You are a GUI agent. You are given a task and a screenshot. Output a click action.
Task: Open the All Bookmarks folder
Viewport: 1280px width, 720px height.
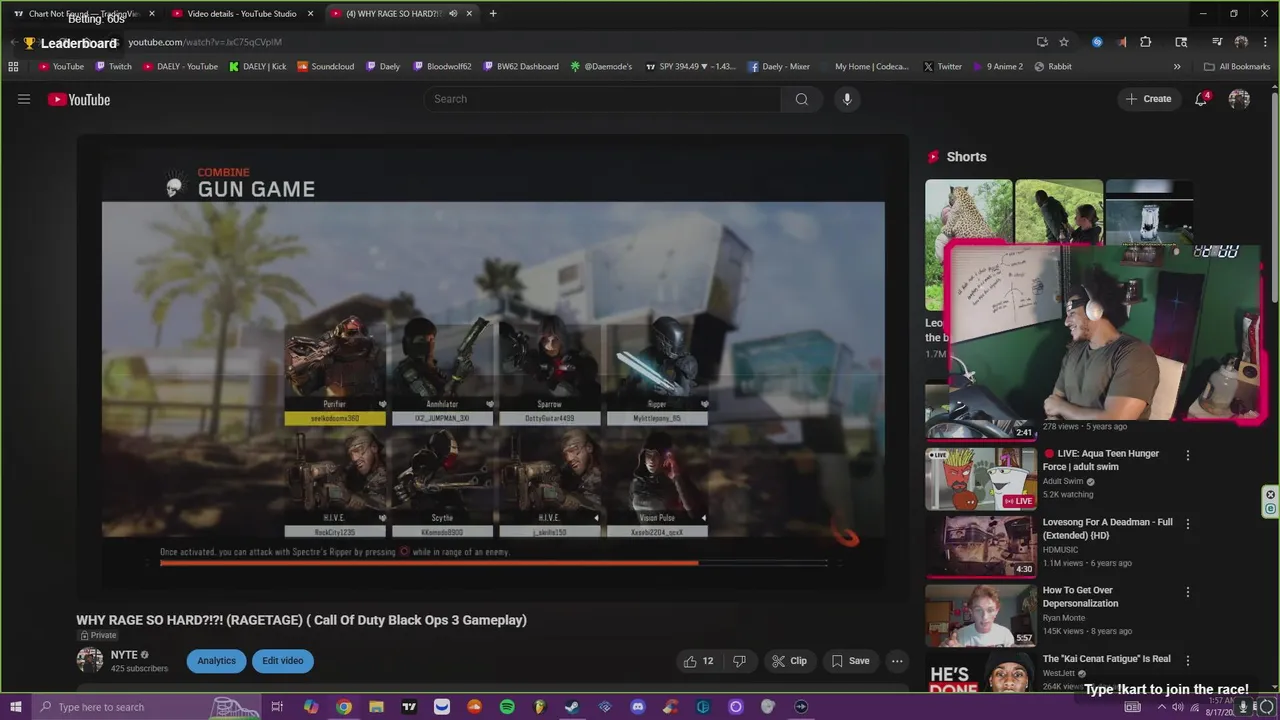pyautogui.click(x=1237, y=66)
